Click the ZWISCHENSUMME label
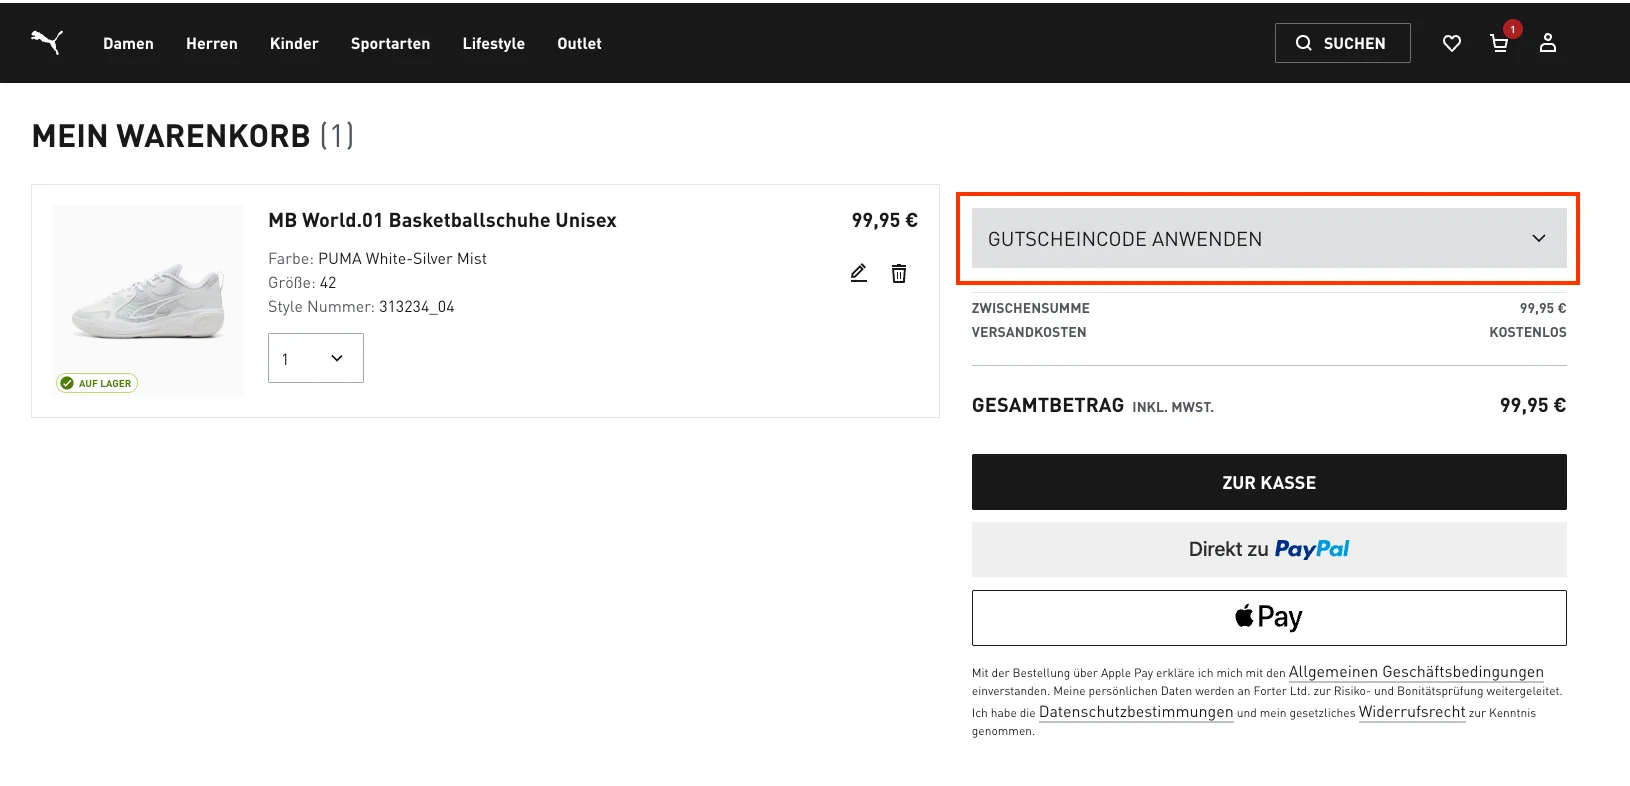Screen dimensions: 1630x786 [x=1031, y=308]
